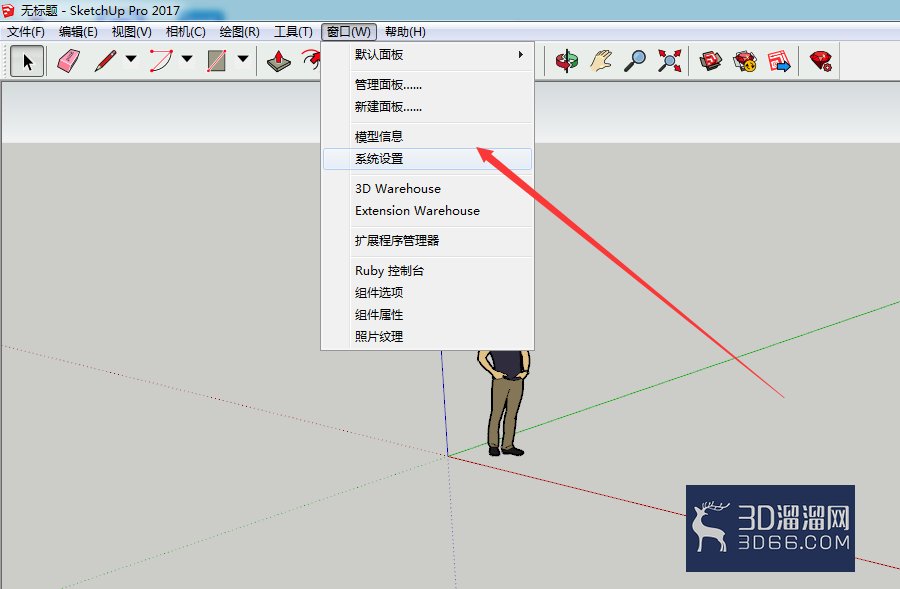Open the 绘图(R) menu
Image resolution: width=900 pixels, height=589 pixels.
239,32
